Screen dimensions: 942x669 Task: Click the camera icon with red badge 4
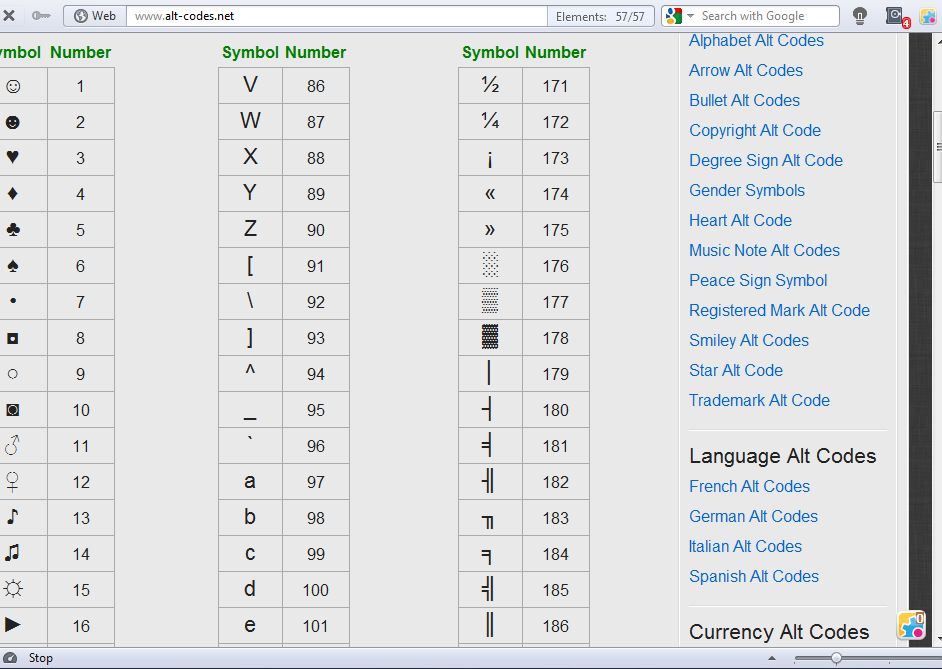[893, 16]
